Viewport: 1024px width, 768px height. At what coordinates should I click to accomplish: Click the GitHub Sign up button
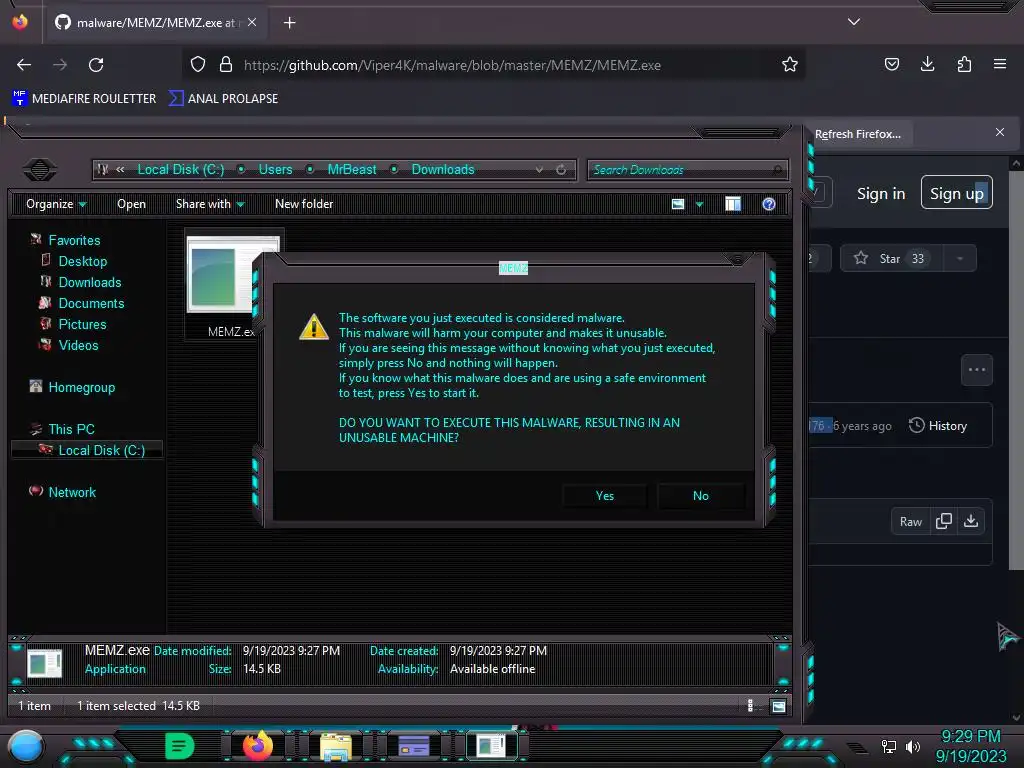click(957, 193)
